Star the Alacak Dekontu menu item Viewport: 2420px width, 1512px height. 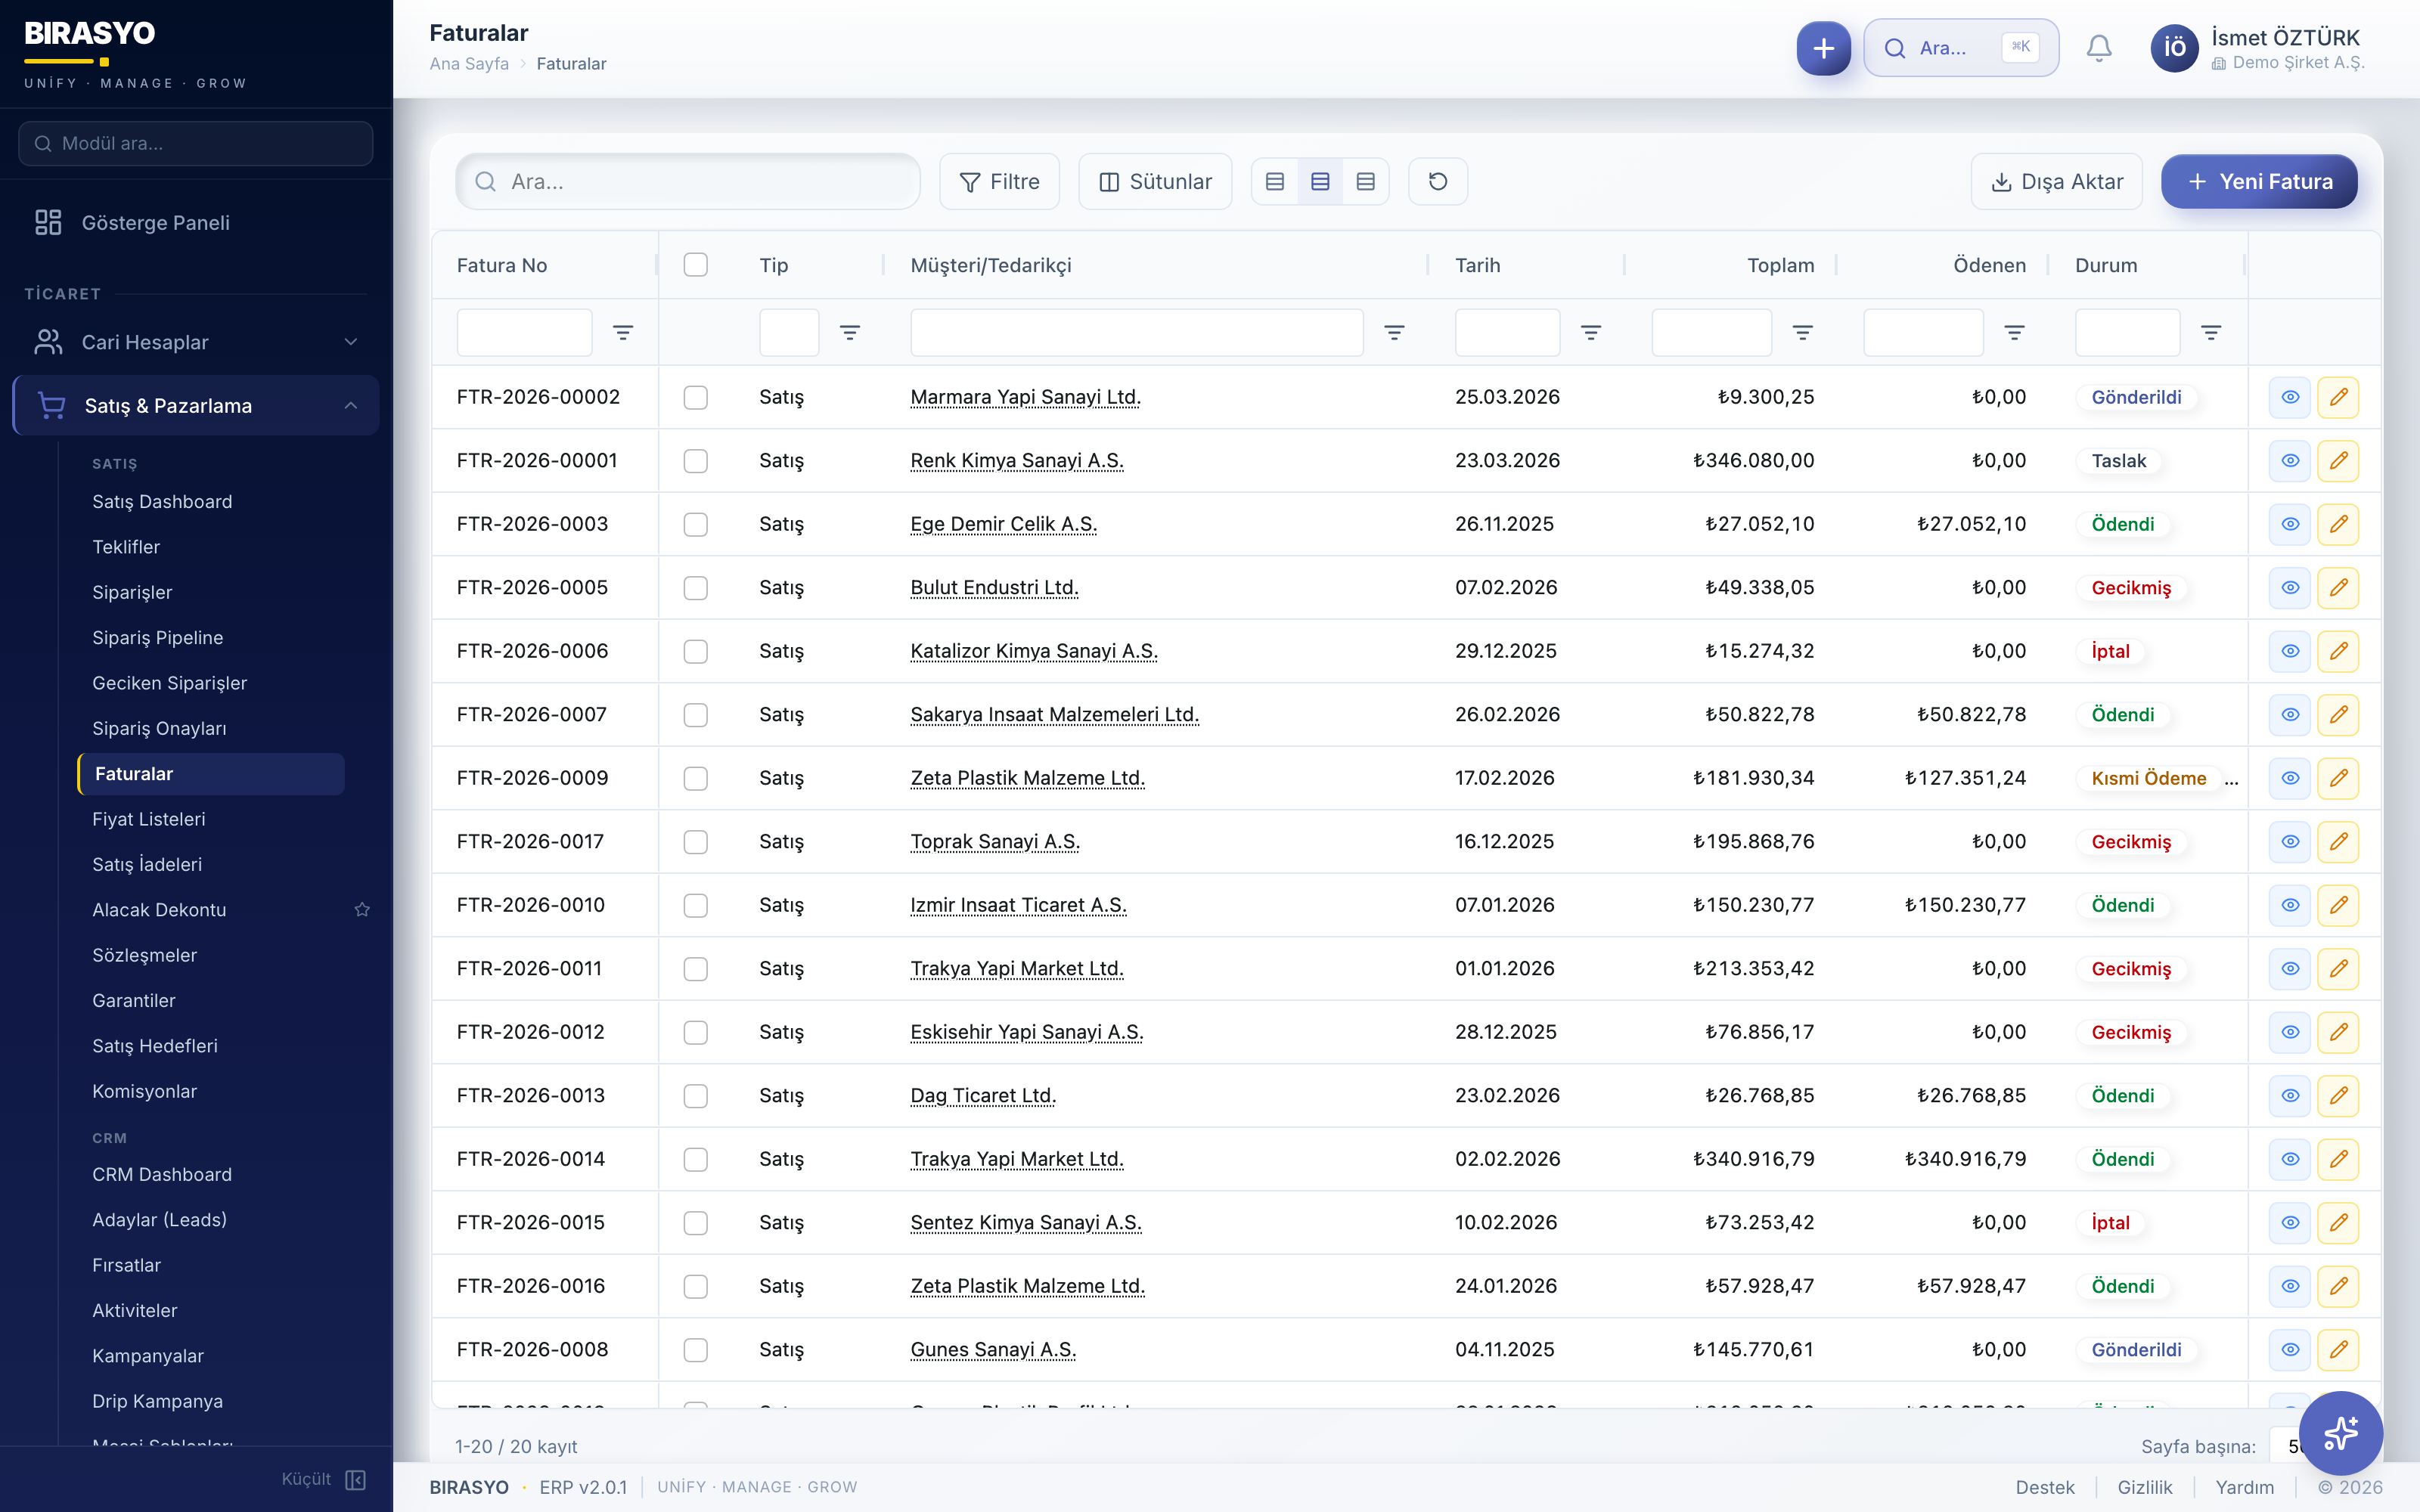tap(362, 909)
